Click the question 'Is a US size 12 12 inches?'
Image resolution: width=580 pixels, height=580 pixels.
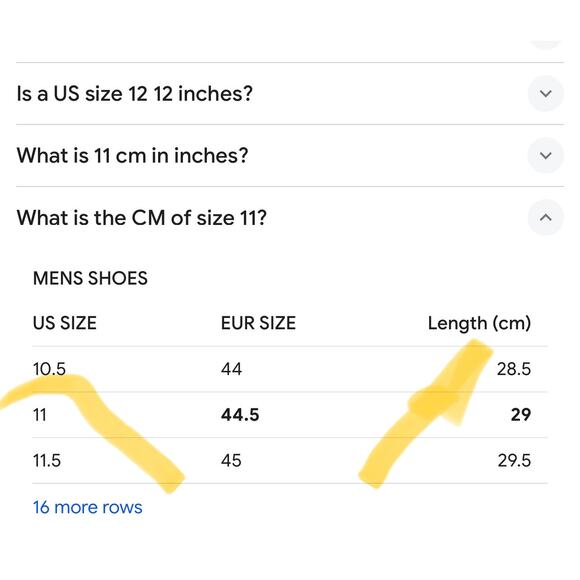(135, 94)
